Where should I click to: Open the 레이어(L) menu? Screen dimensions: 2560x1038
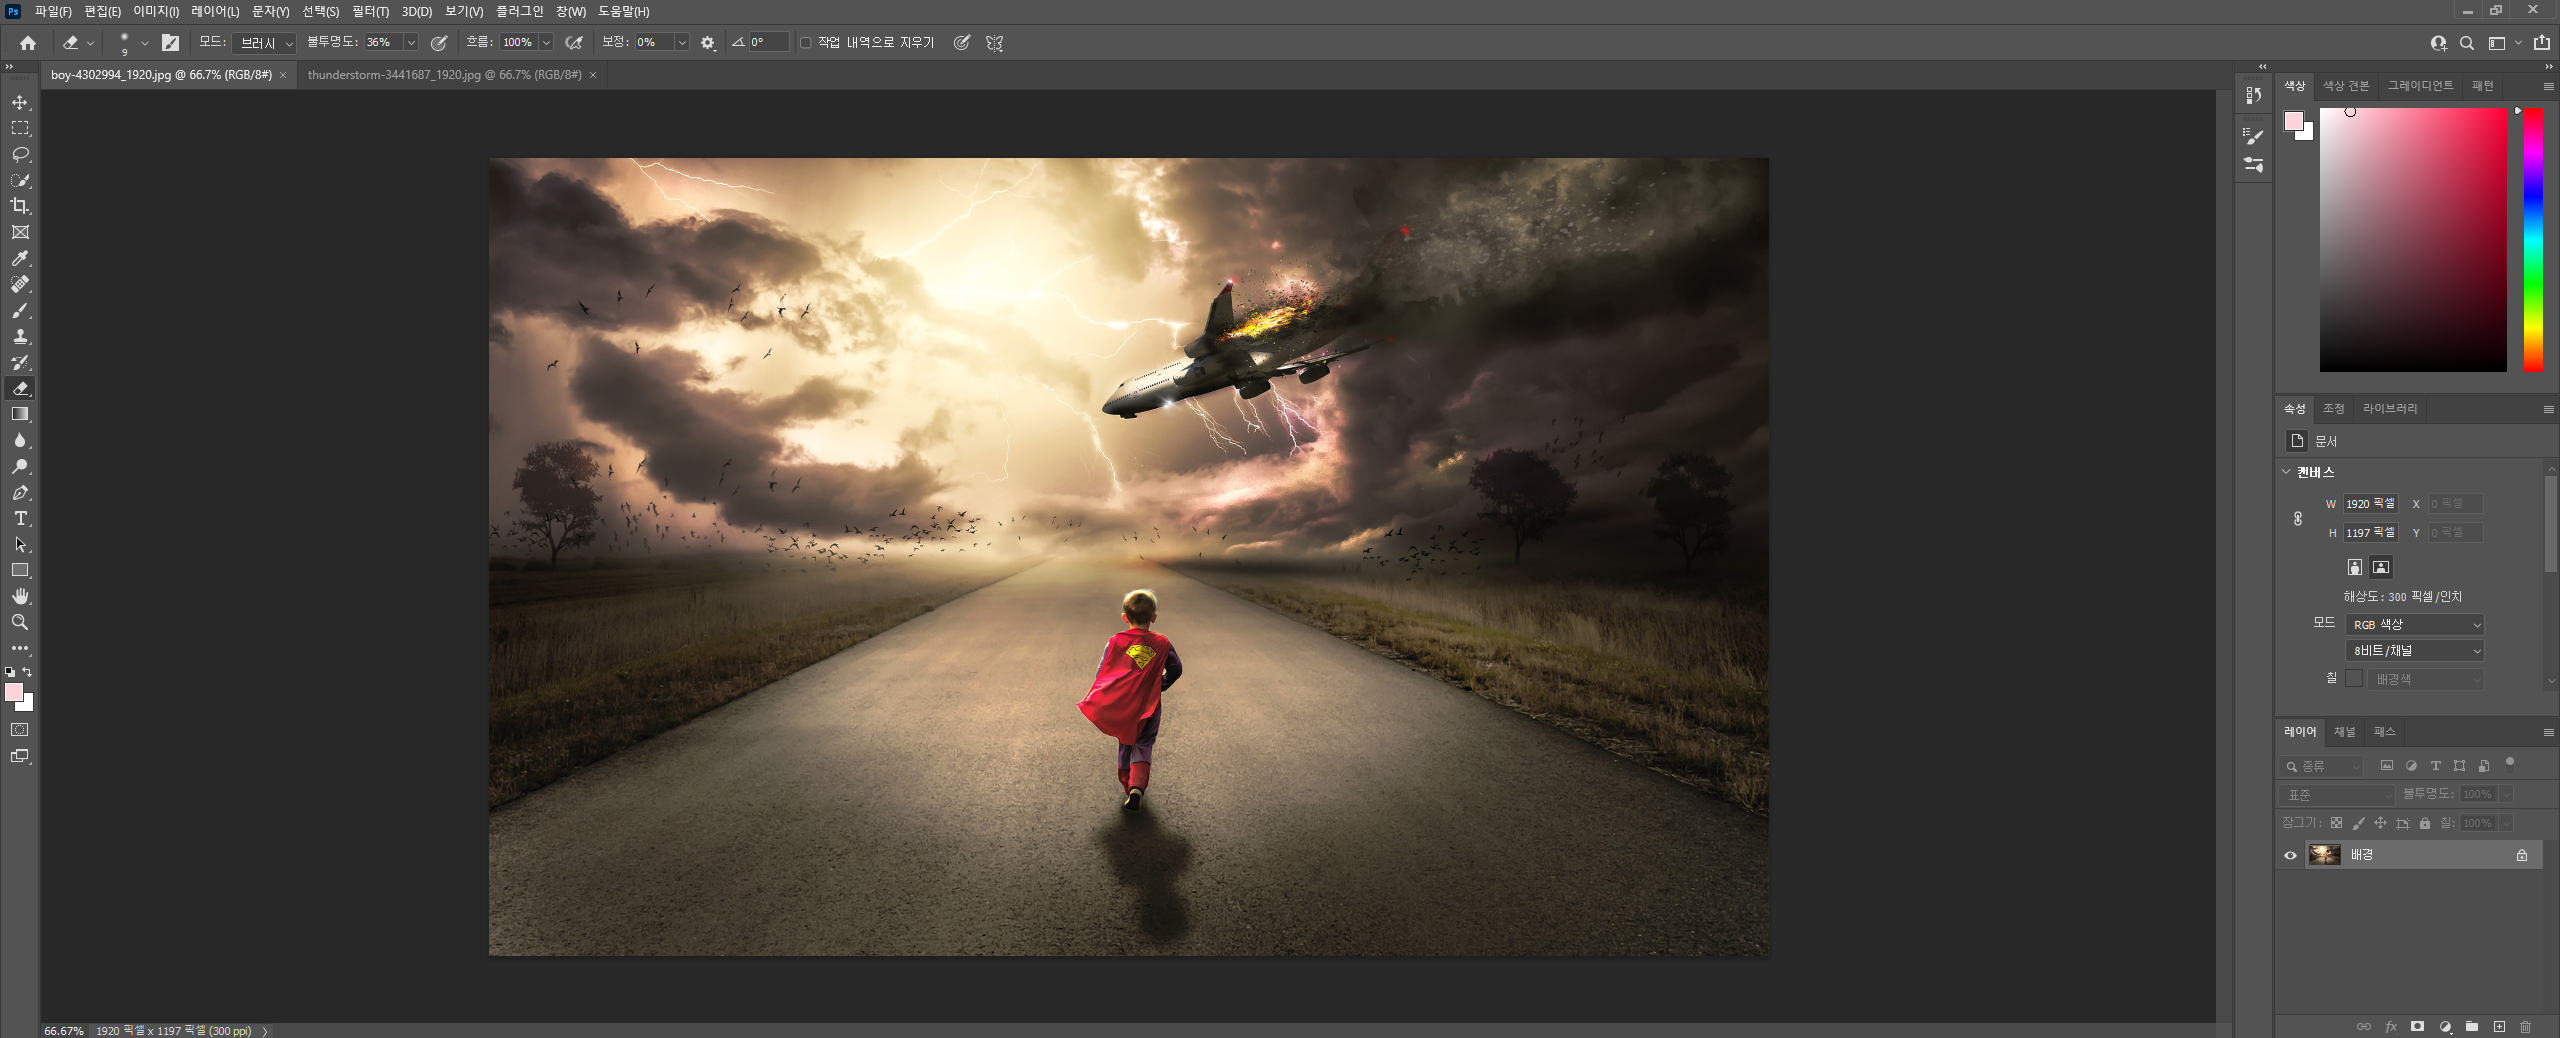pyautogui.click(x=215, y=11)
